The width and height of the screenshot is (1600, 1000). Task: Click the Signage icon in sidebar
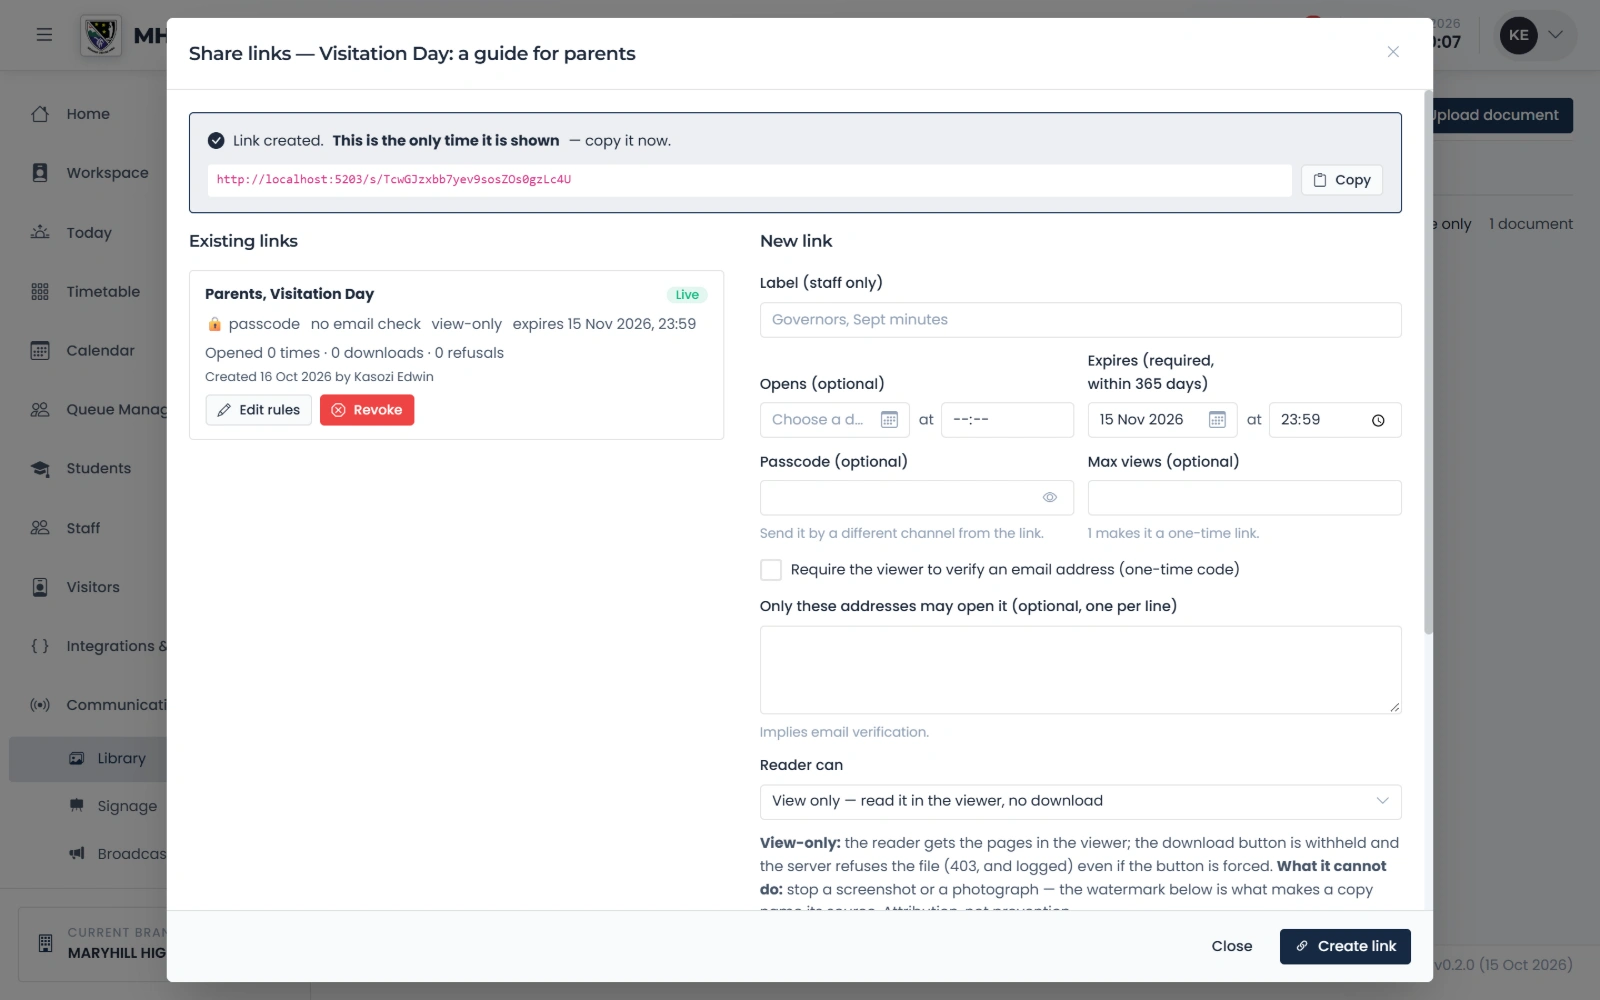point(77,806)
